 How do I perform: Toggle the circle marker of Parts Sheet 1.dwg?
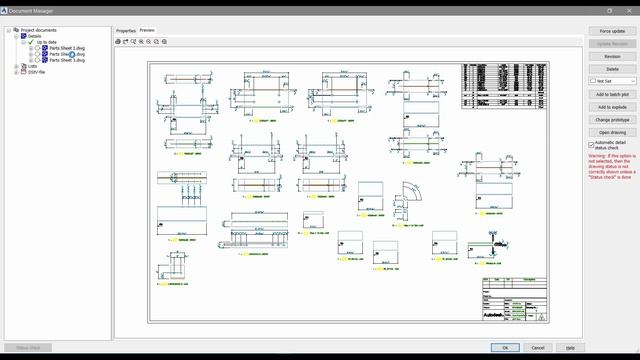pos(38,48)
